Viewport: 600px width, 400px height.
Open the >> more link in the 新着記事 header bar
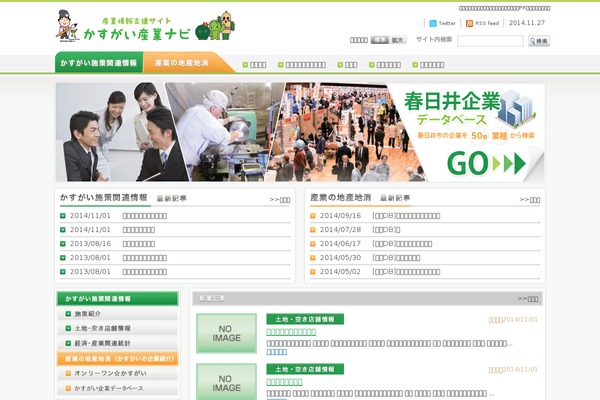point(528,299)
